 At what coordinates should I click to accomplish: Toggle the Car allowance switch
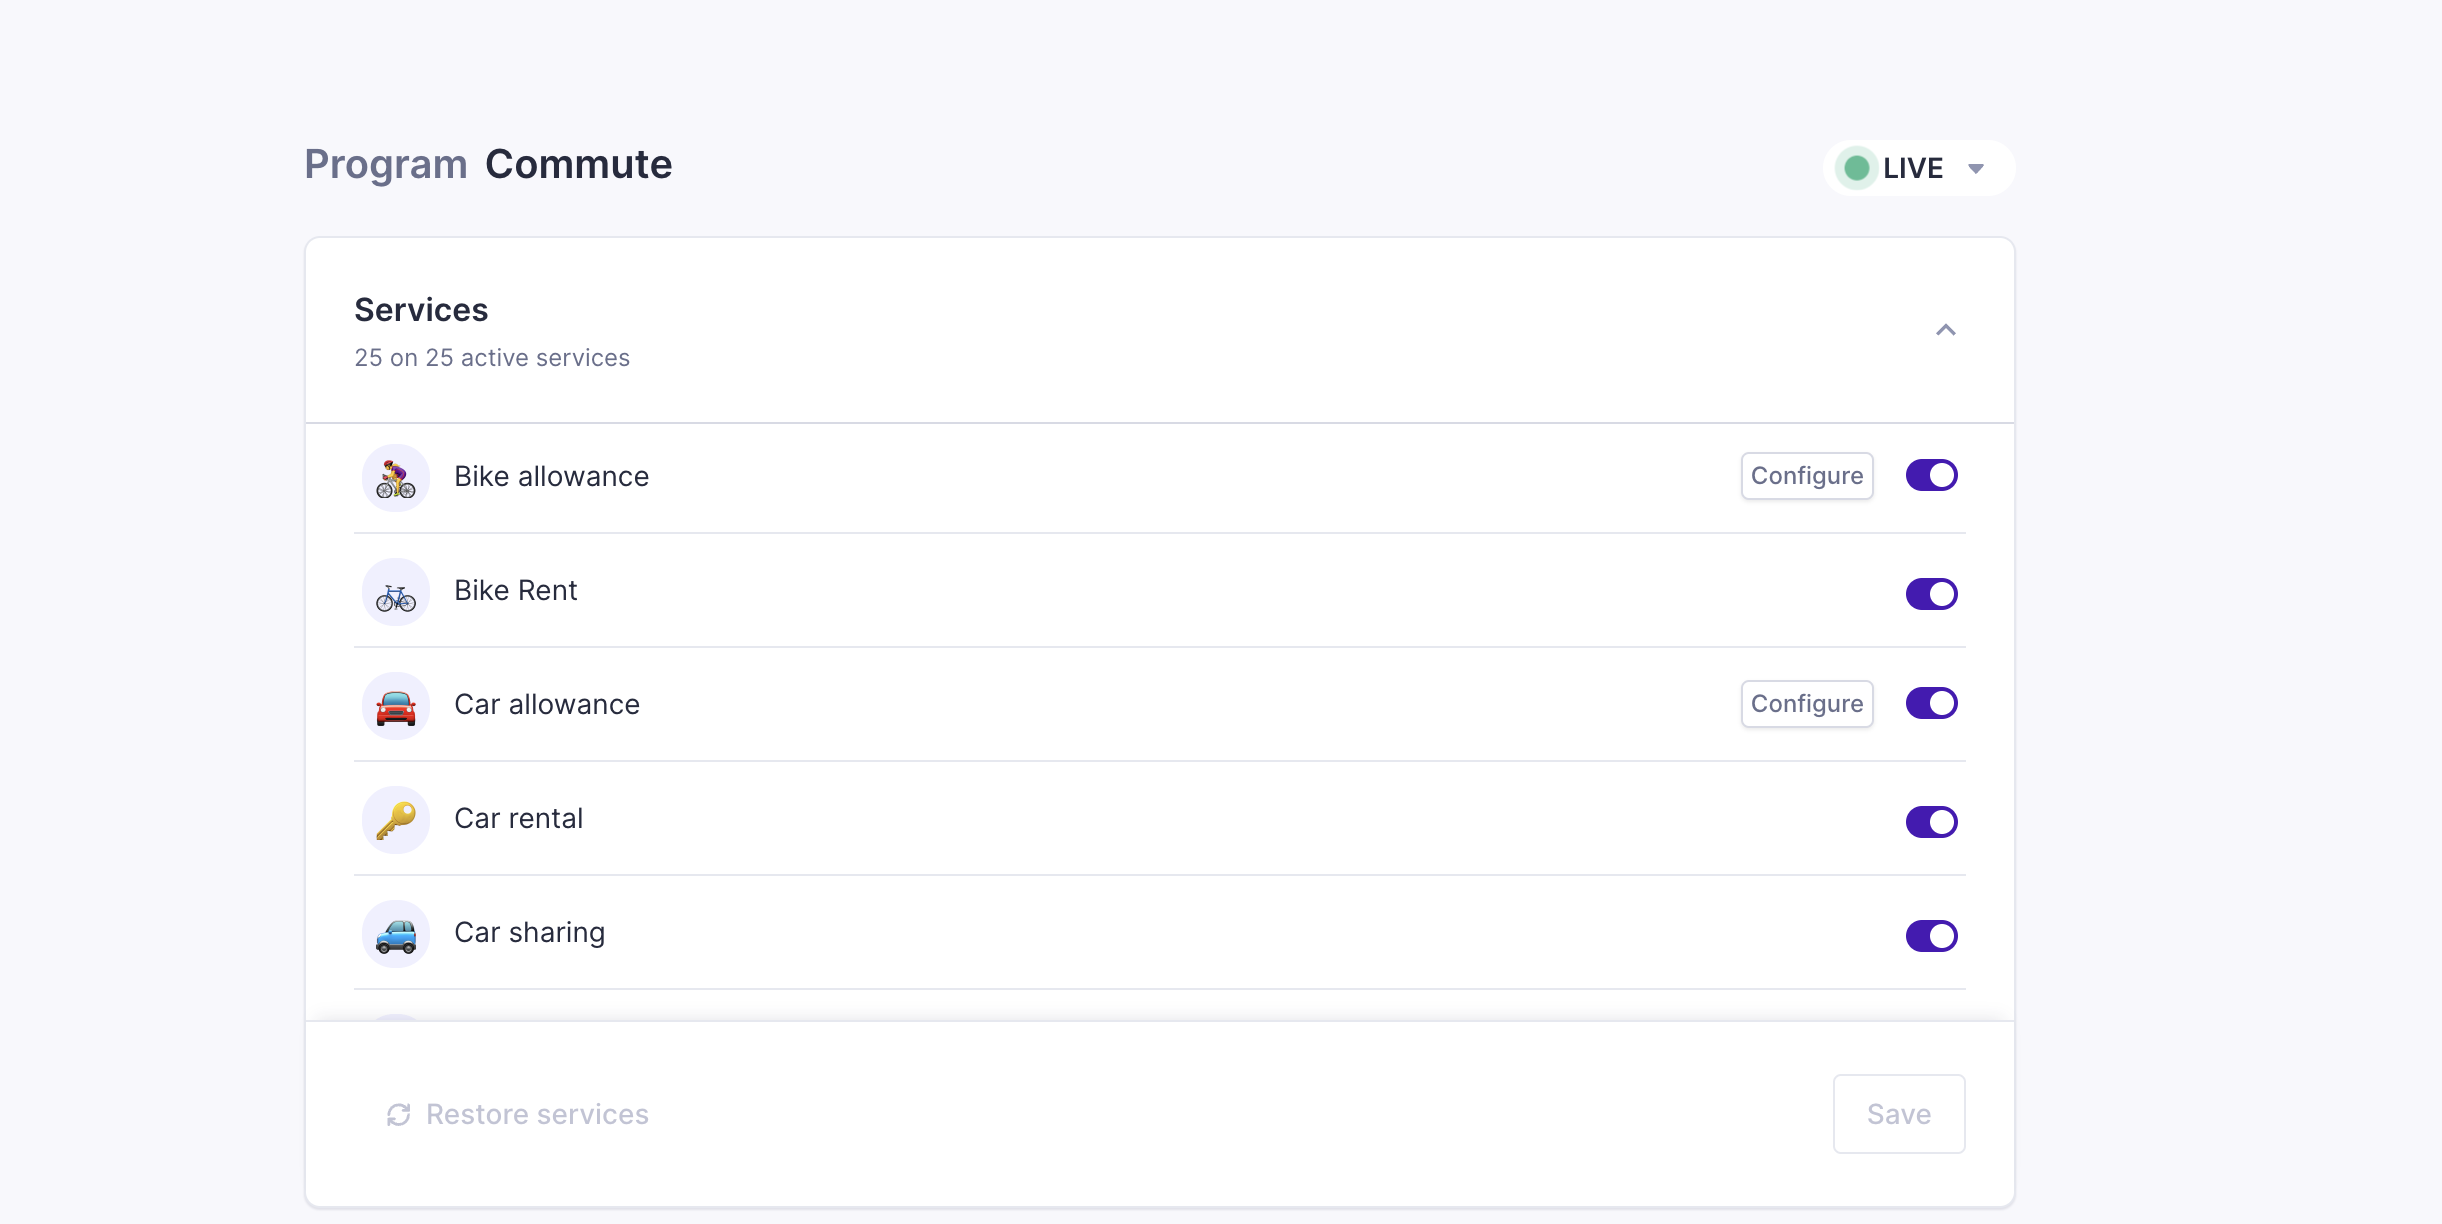point(1931,704)
